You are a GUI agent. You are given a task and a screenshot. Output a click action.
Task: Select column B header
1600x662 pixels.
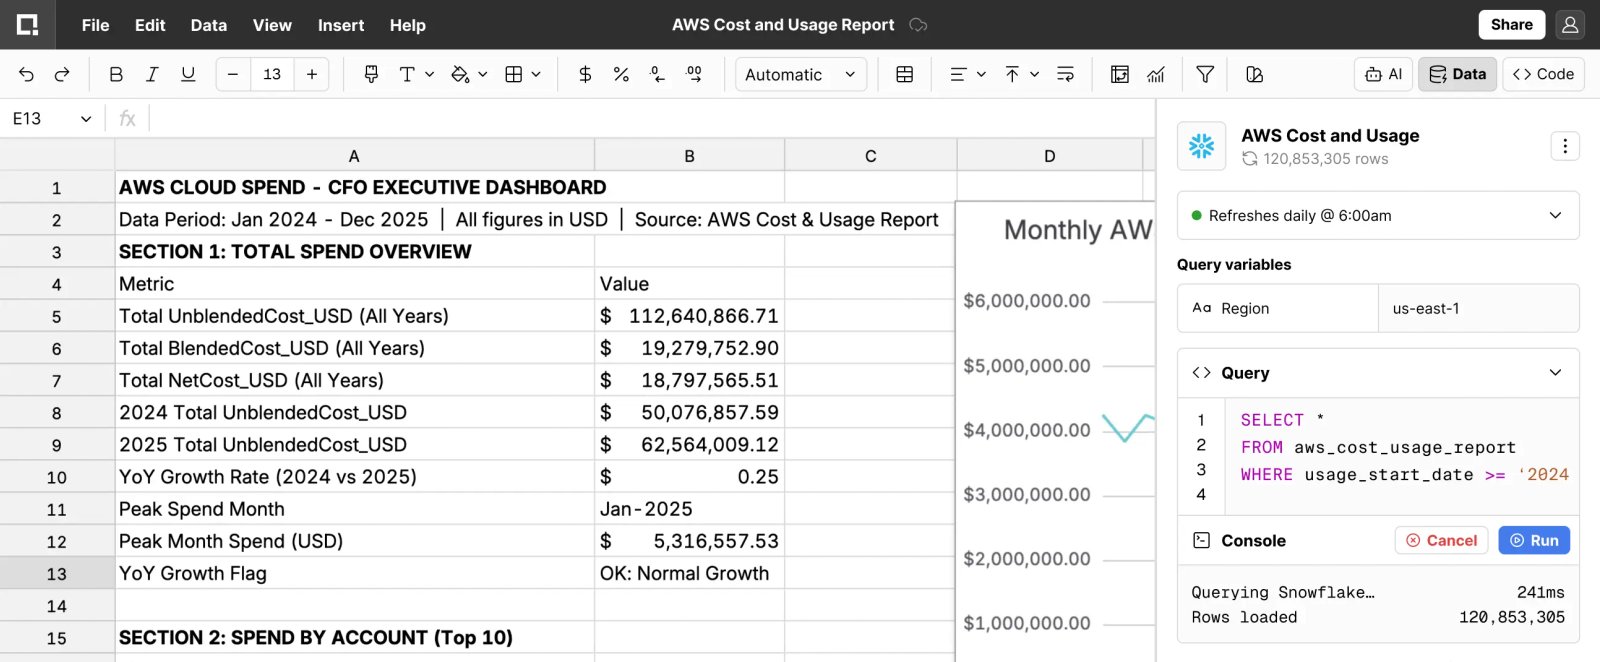coord(689,156)
